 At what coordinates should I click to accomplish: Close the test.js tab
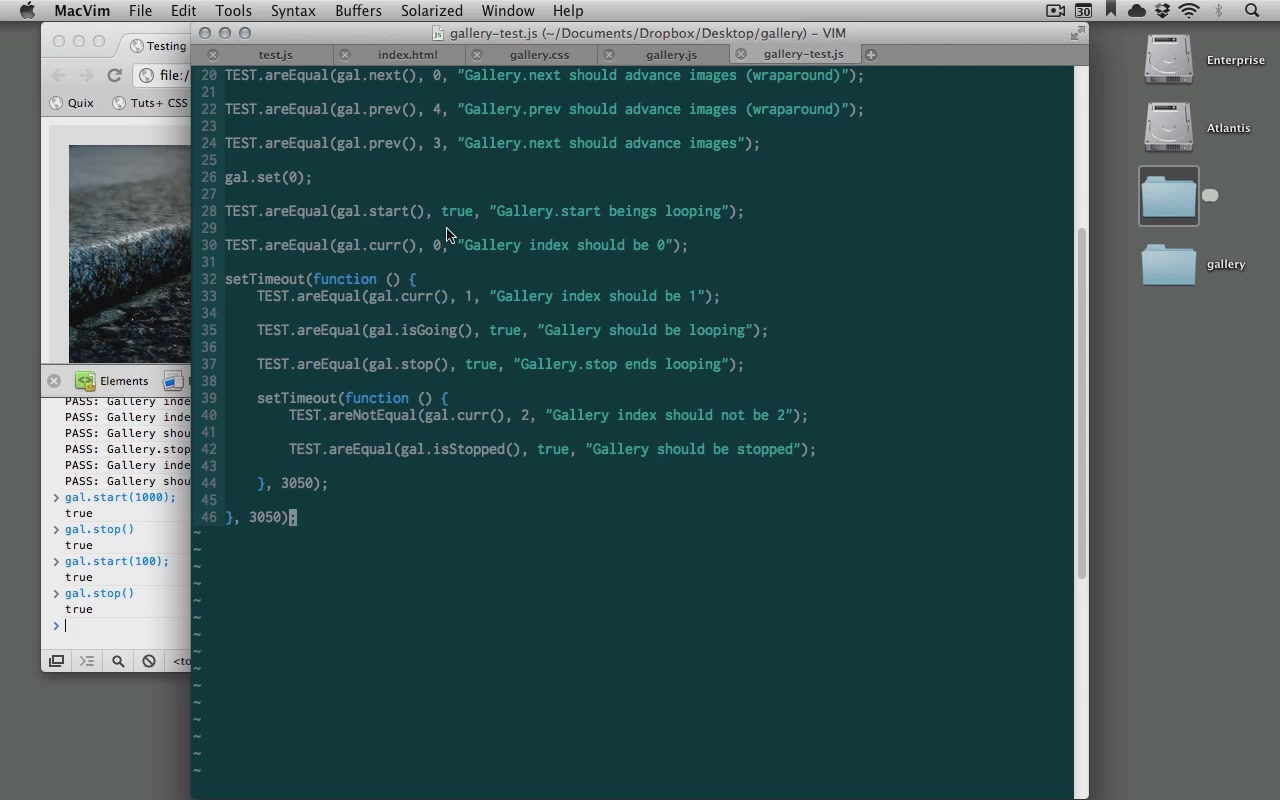coord(212,55)
